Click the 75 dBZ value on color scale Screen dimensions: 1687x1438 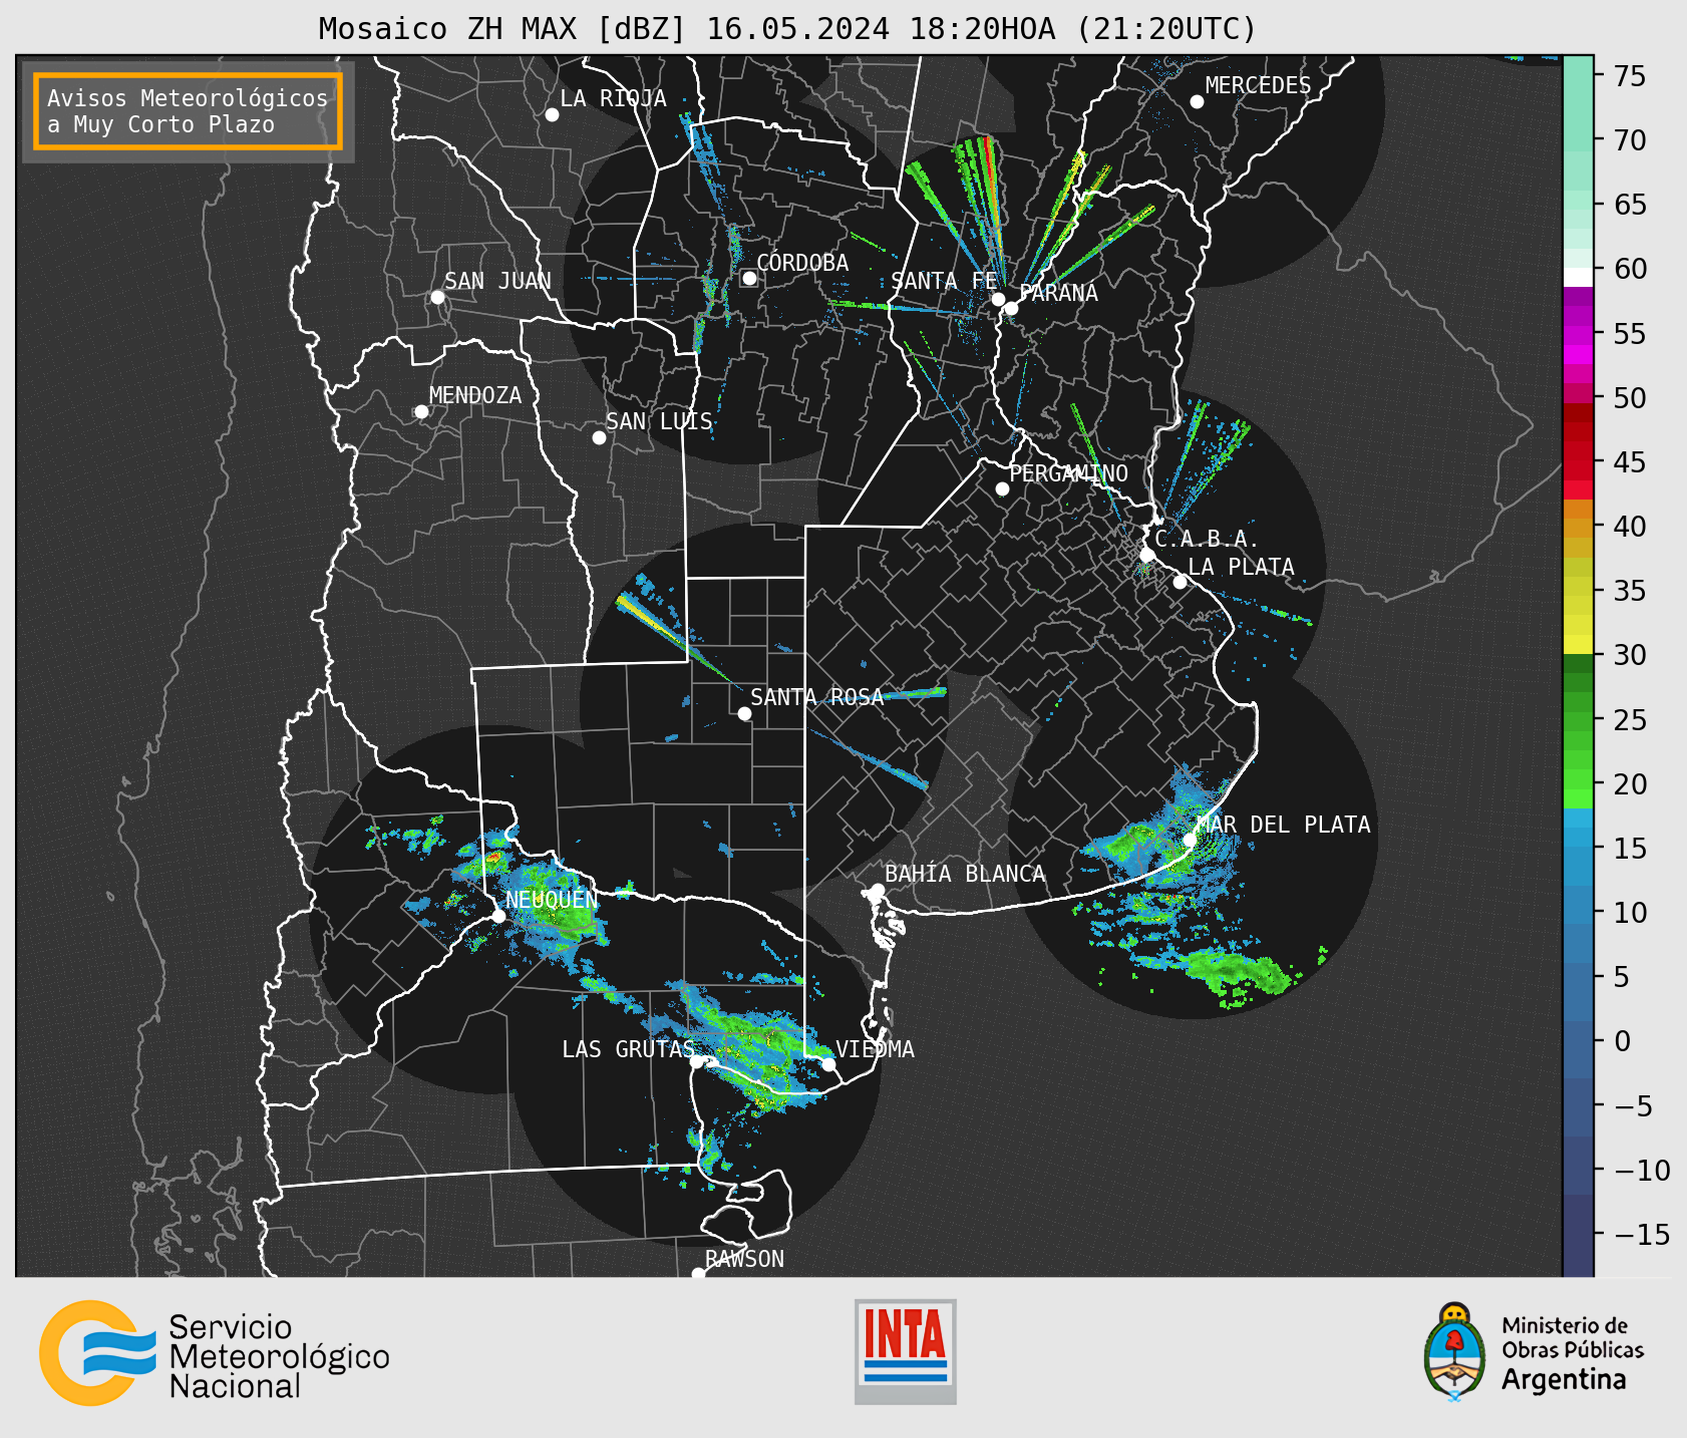[x=1628, y=76]
